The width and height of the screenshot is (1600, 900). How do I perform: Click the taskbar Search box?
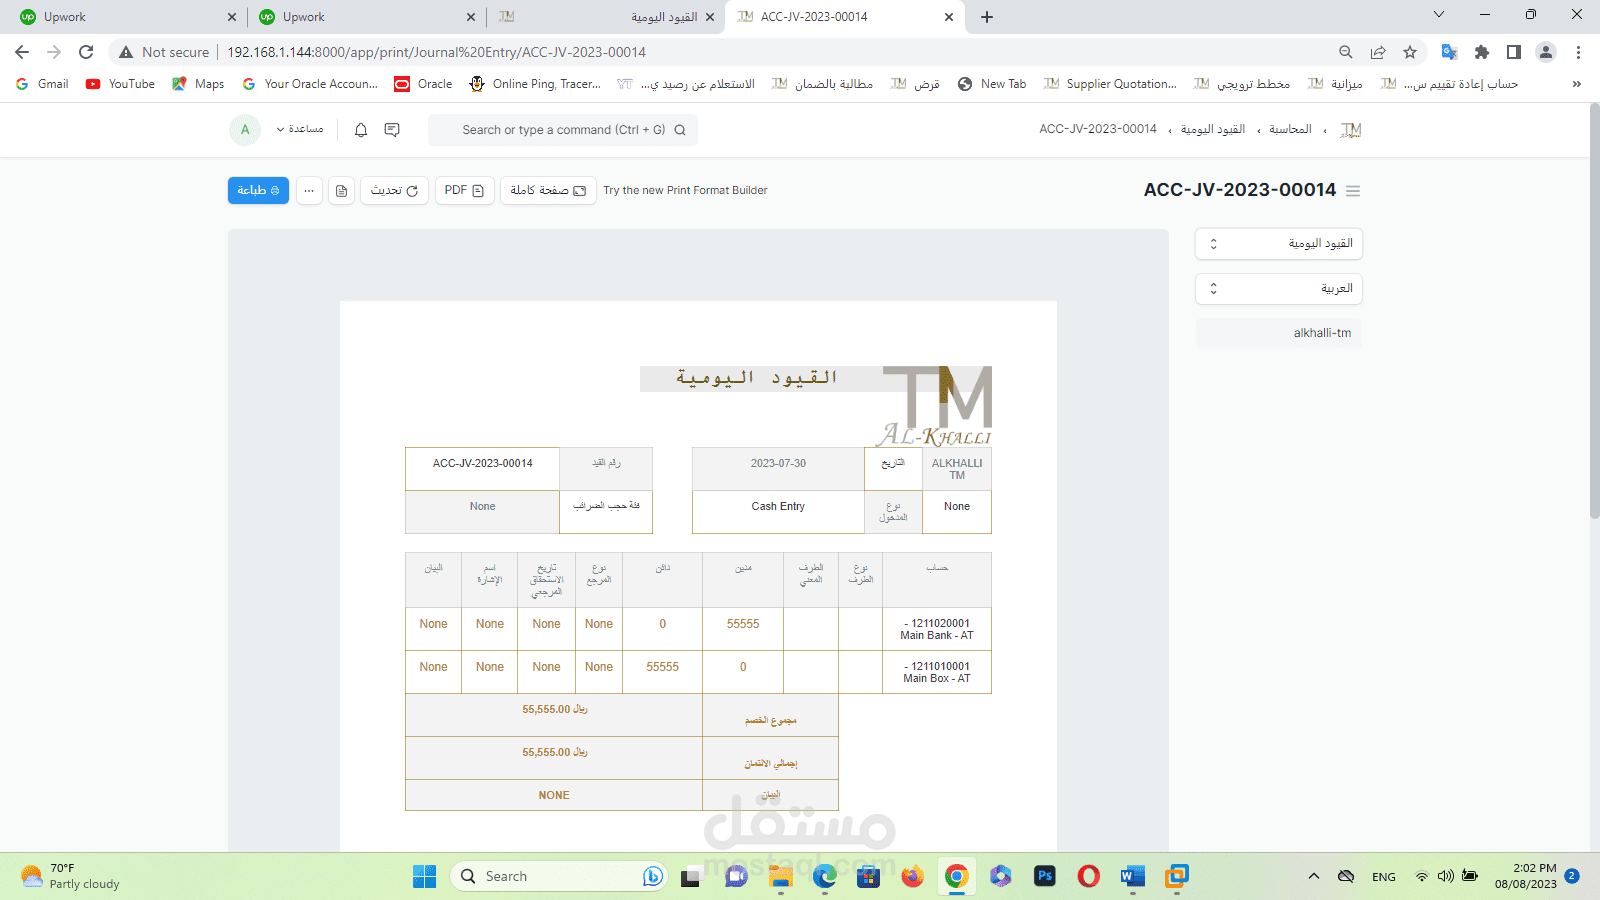click(x=558, y=876)
